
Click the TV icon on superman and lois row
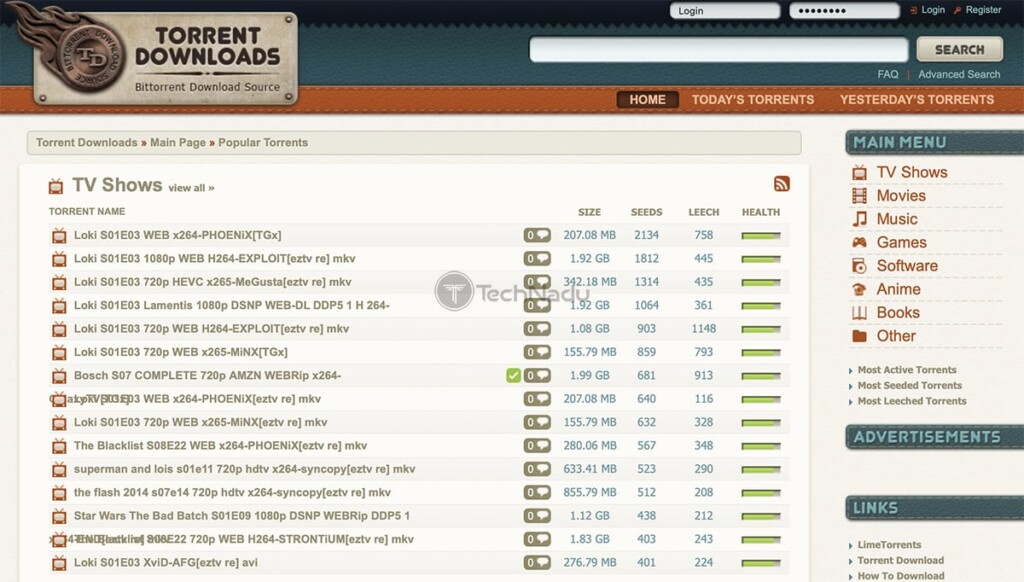[59, 469]
